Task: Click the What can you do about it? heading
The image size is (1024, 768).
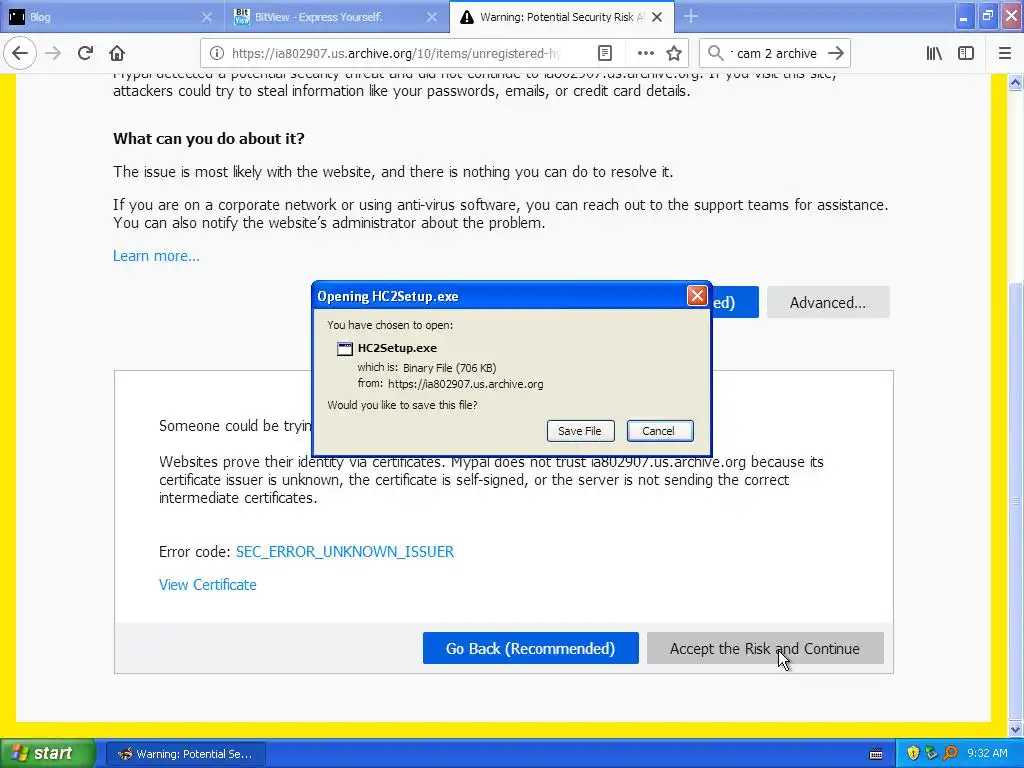Action: [x=208, y=138]
